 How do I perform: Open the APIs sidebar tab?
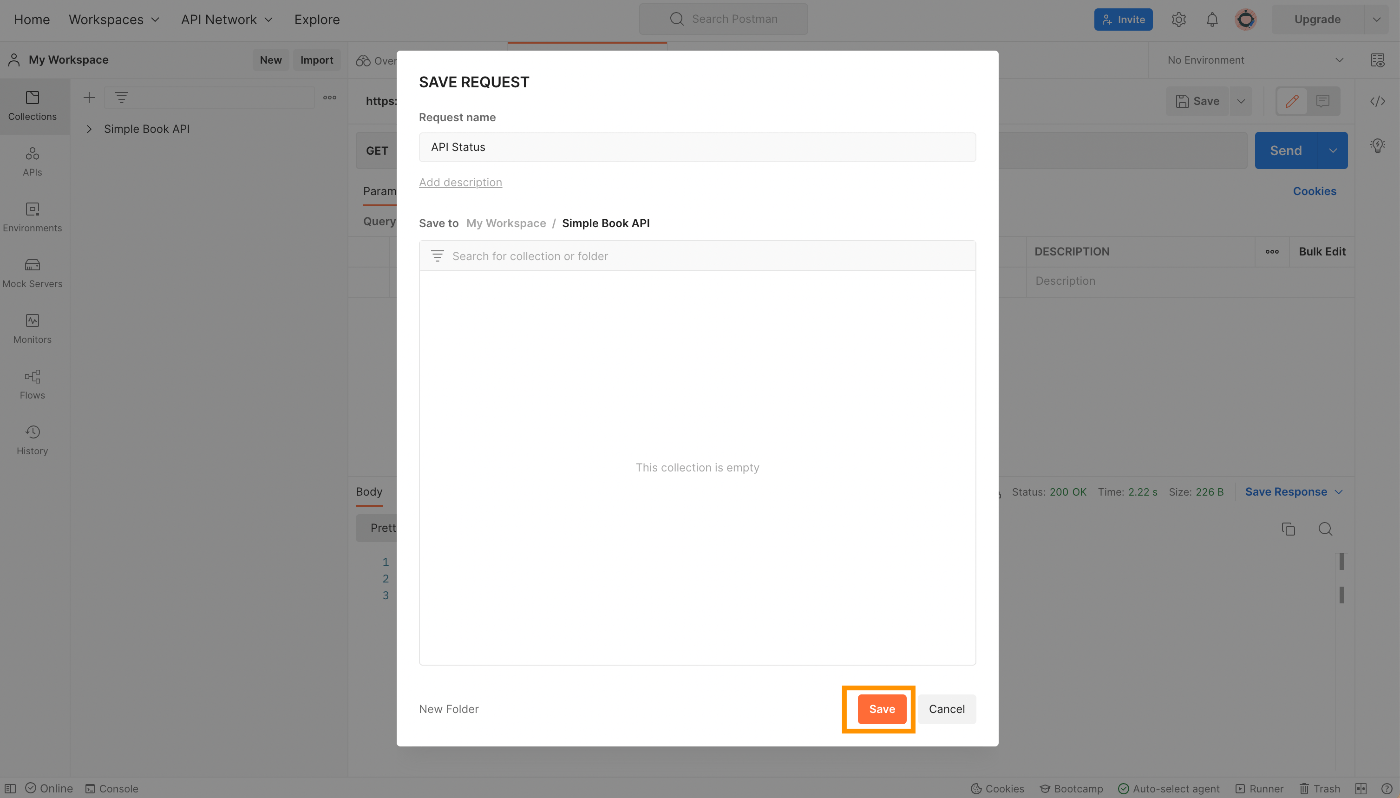coord(33,161)
